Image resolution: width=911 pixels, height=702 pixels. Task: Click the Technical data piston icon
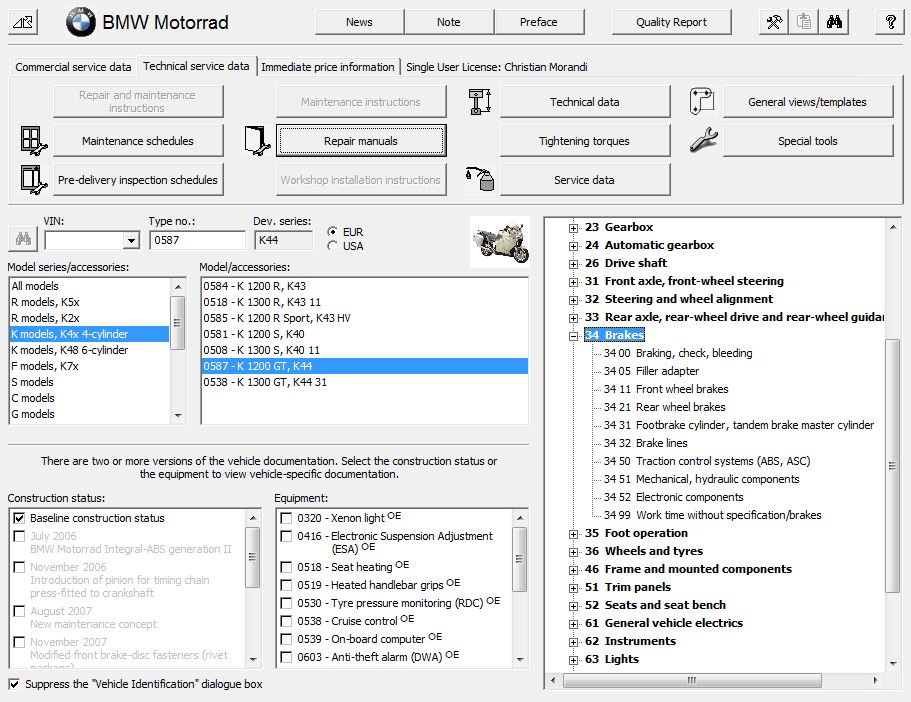[x=480, y=102]
